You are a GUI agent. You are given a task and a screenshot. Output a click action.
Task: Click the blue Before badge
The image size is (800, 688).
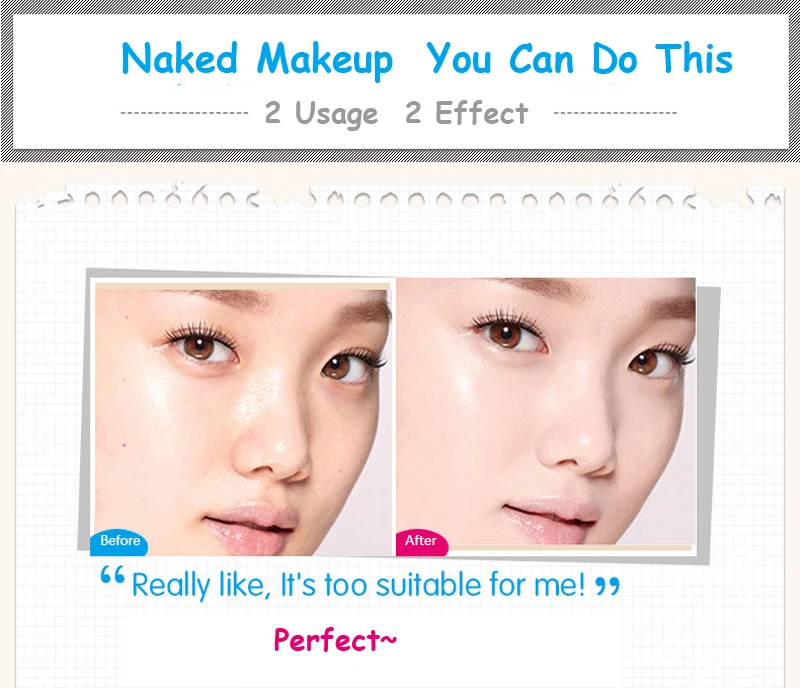tap(119, 543)
